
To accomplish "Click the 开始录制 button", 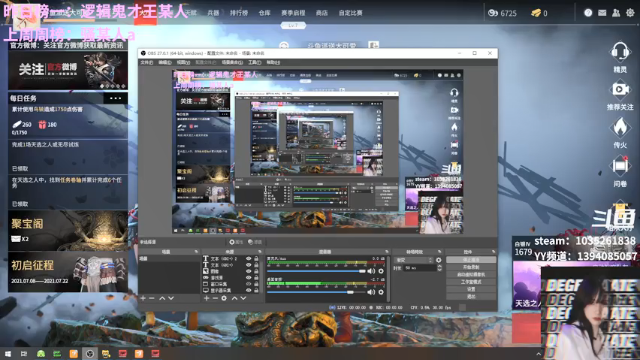I will [x=471, y=267].
